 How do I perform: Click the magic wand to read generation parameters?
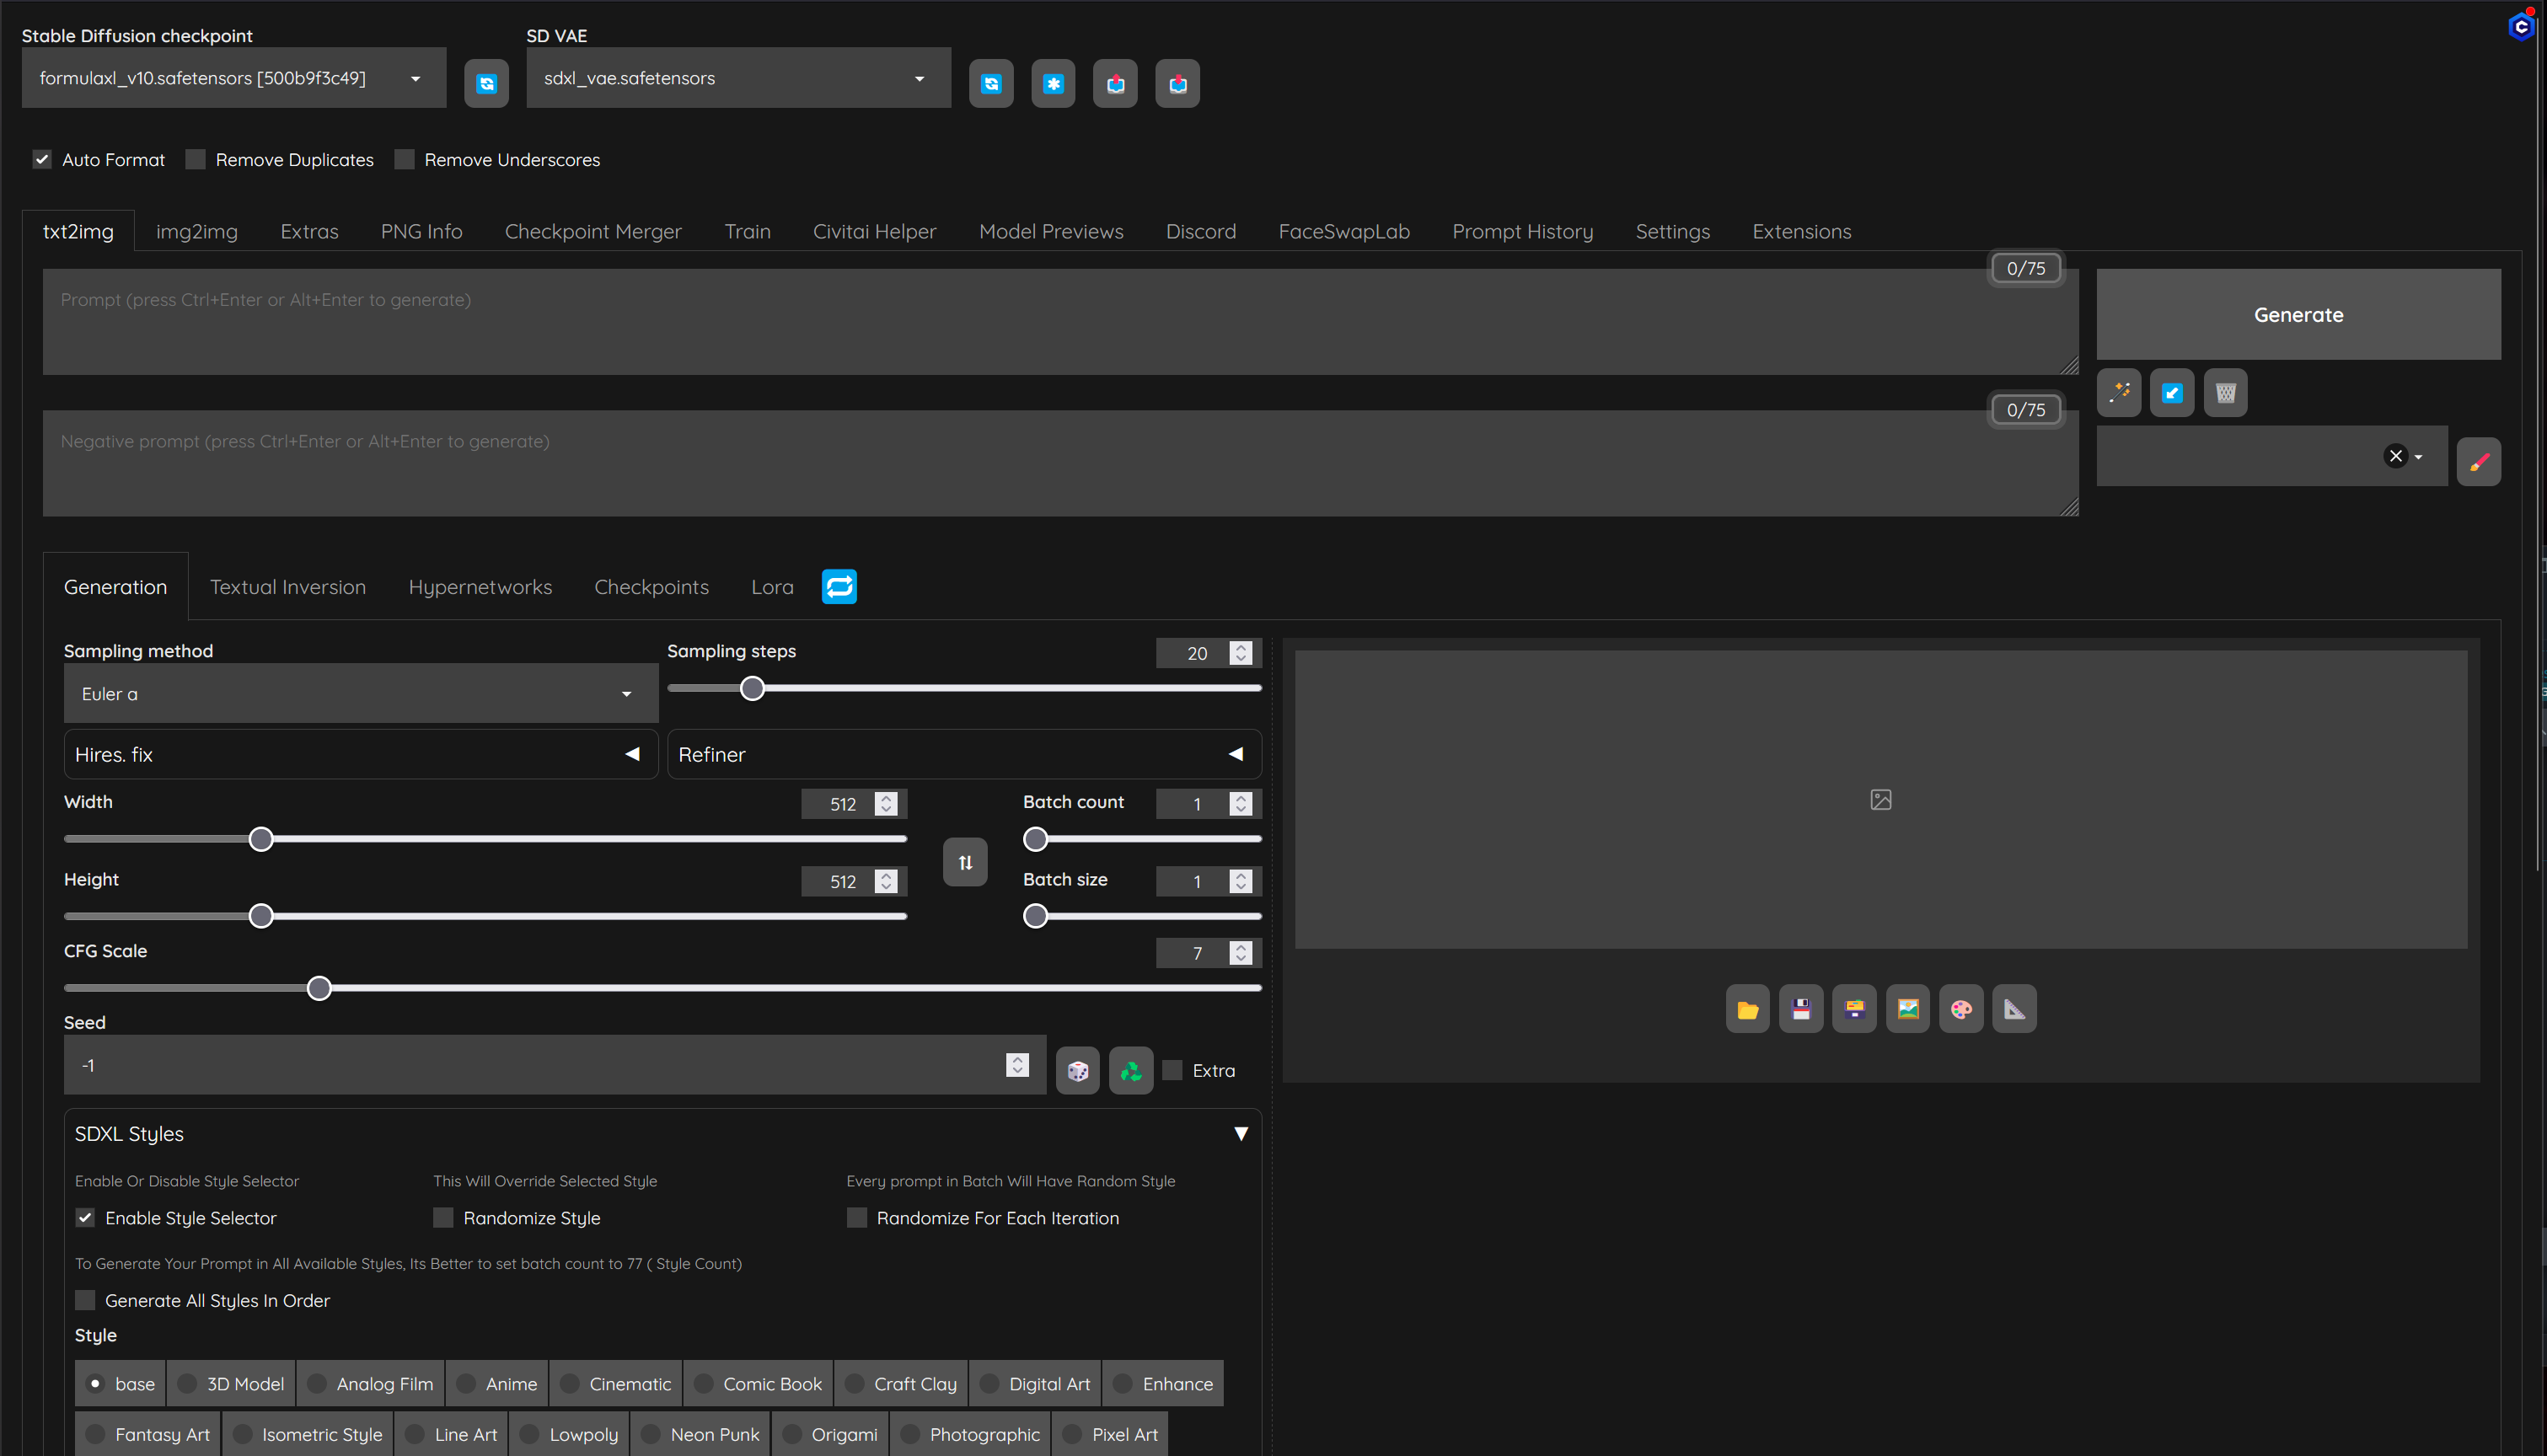point(2119,392)
